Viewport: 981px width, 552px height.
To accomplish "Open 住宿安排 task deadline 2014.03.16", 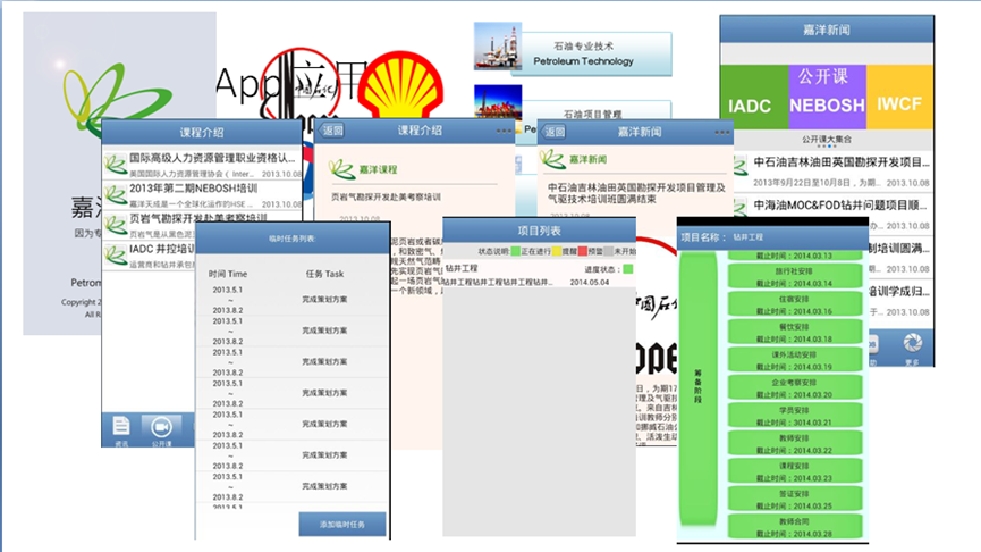I will point(794,305).
